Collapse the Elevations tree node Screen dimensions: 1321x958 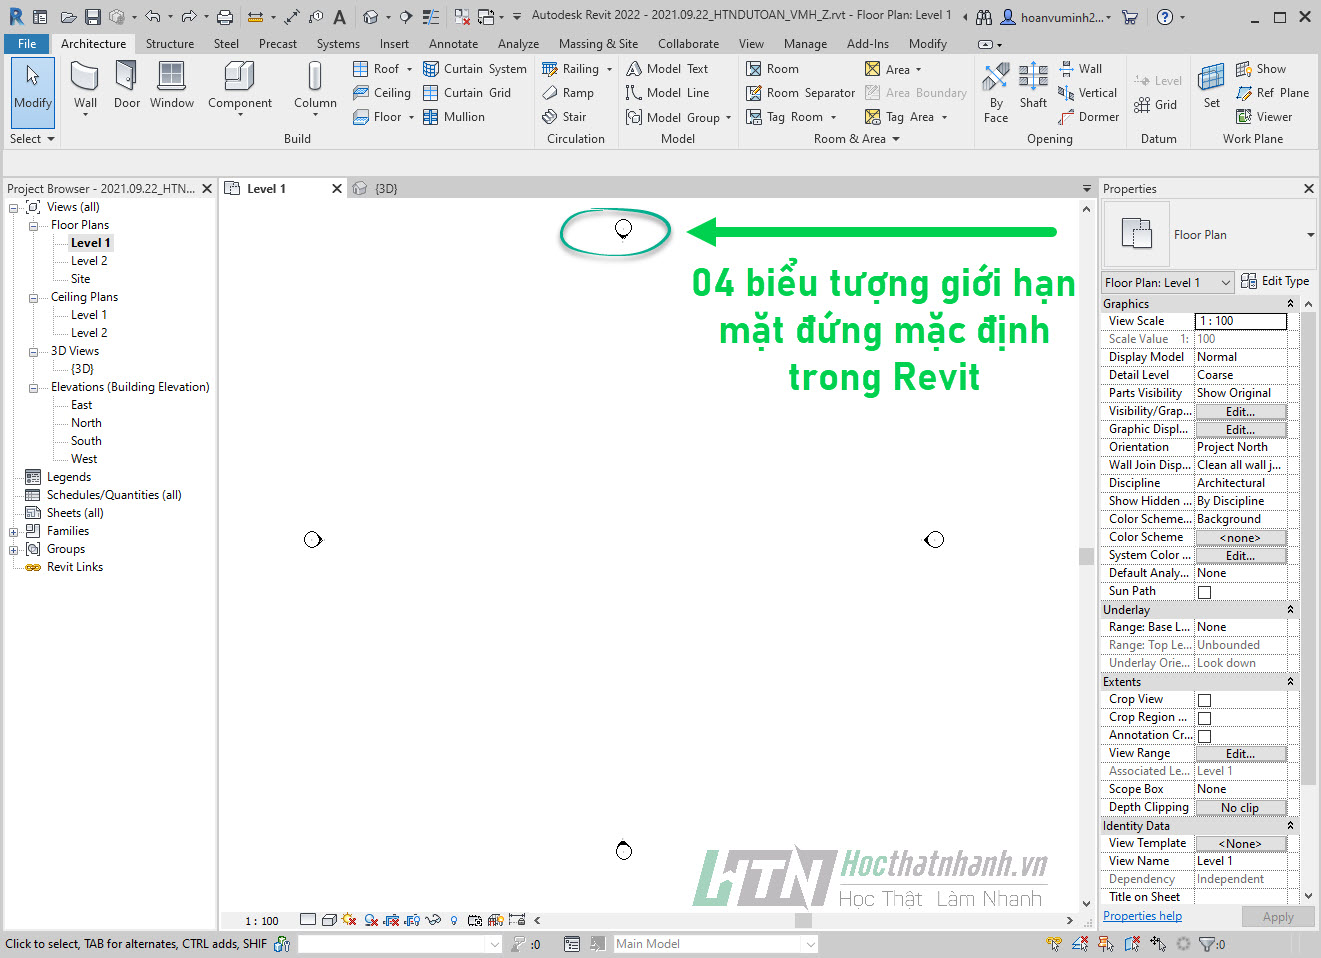(x=33, y=388)
